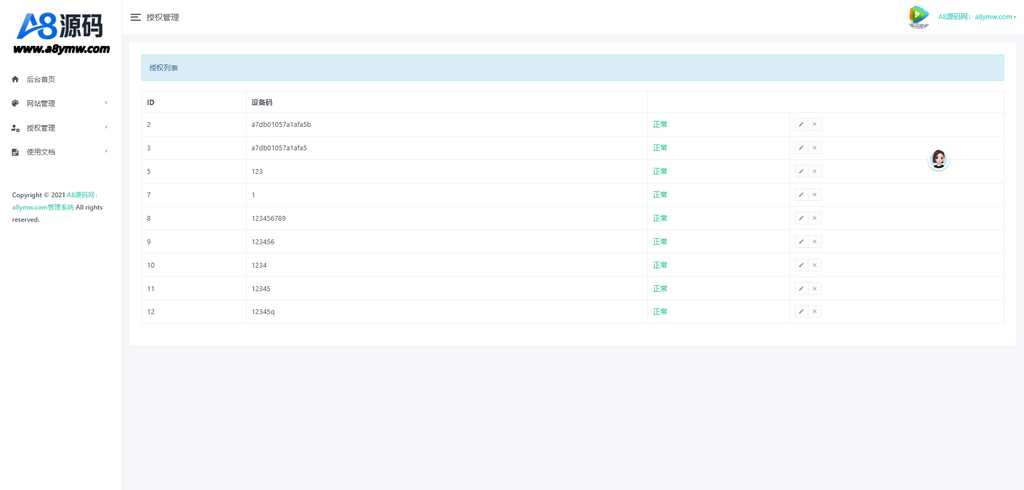Click the document icon beside 使用文档
This screenshot has height=490, width=1024.
point(15,152)
